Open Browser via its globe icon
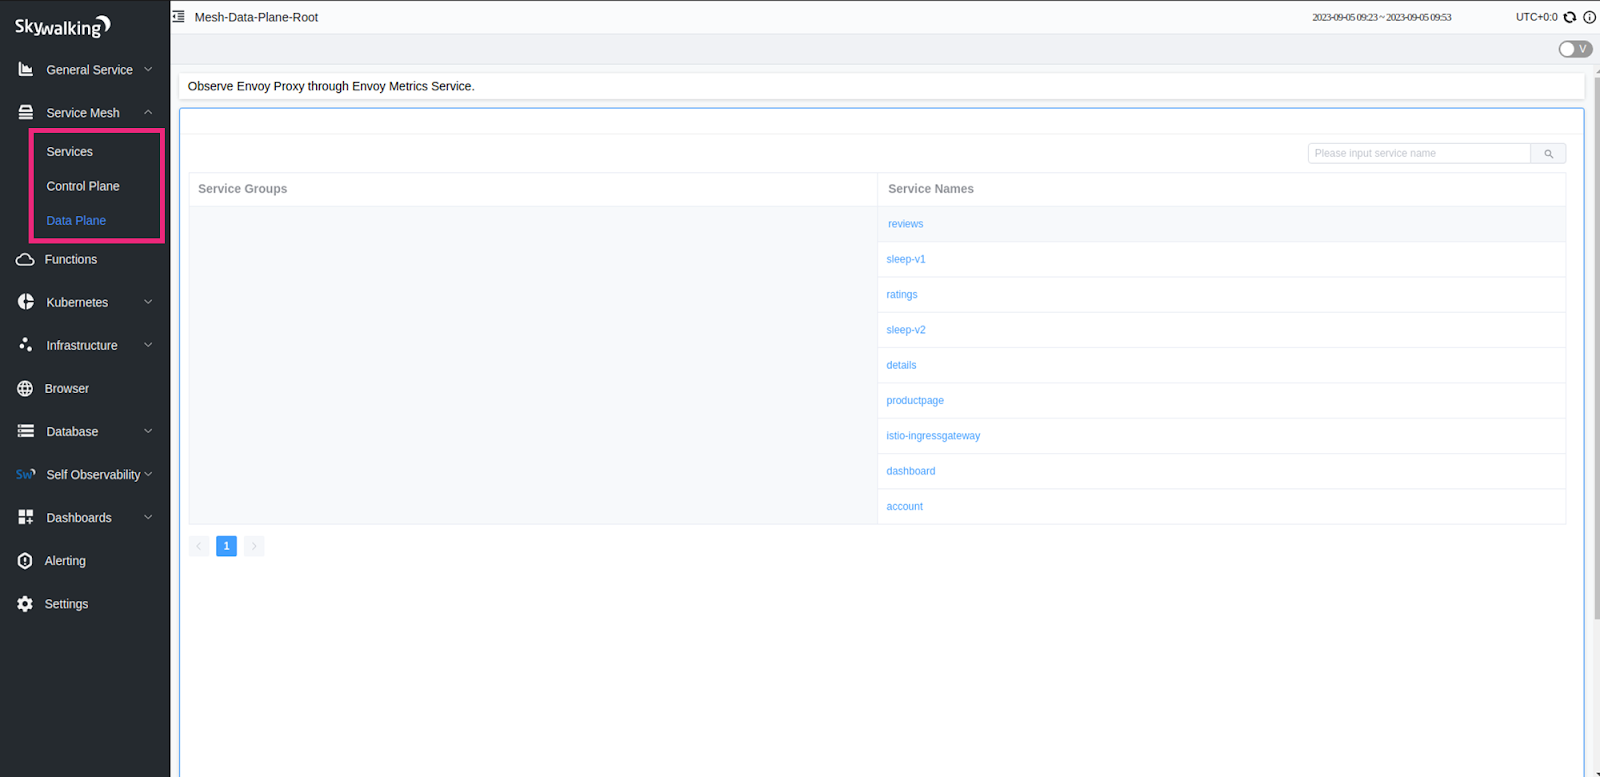 click(x=25, y=389)
